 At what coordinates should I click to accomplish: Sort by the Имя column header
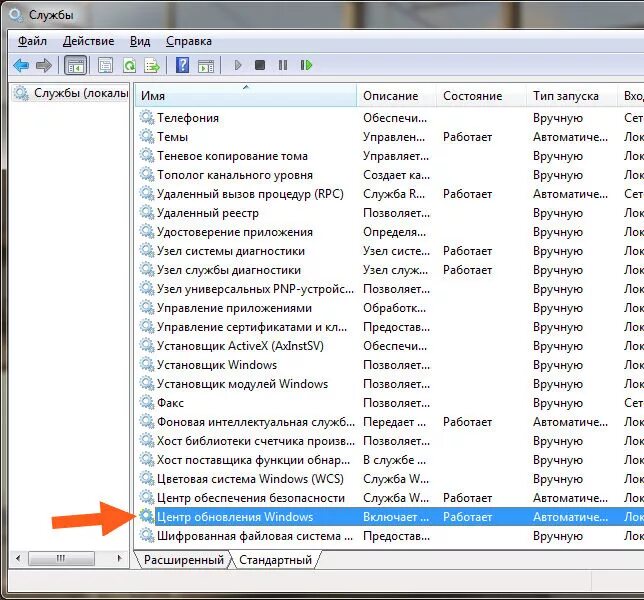(246, 96)
